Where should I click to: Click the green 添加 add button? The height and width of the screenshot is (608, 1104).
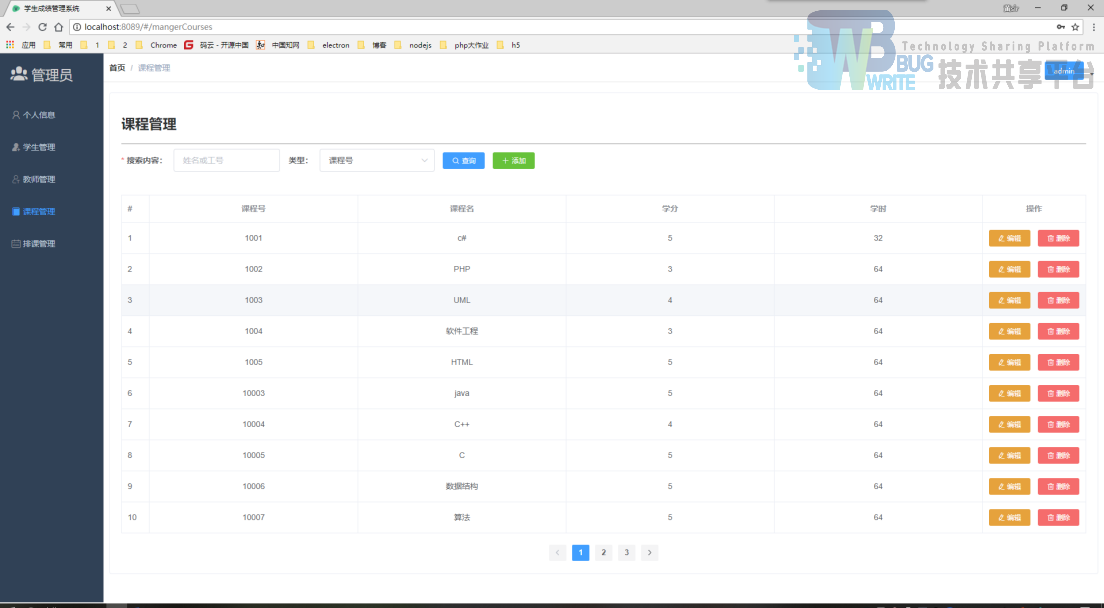pyautogui.click(x=514, y=160)
